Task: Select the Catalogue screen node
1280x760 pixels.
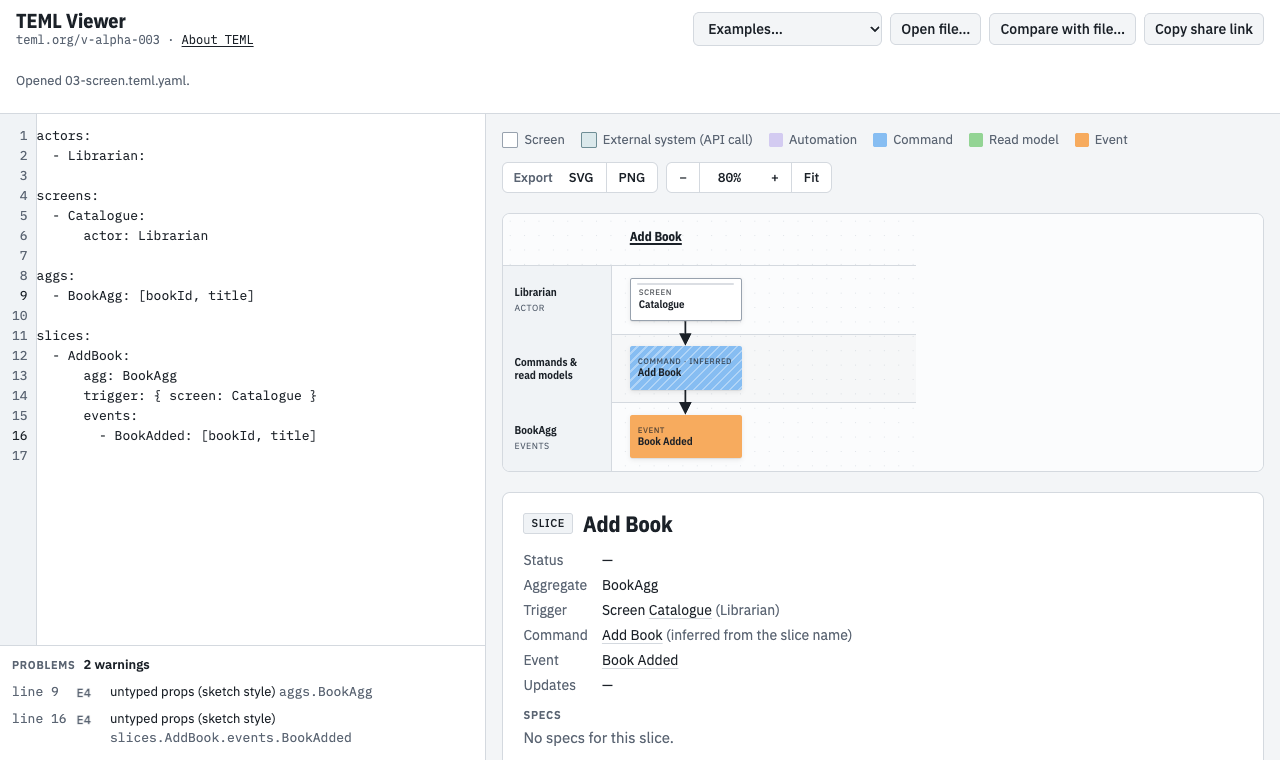Action: (x=686, y=299)
